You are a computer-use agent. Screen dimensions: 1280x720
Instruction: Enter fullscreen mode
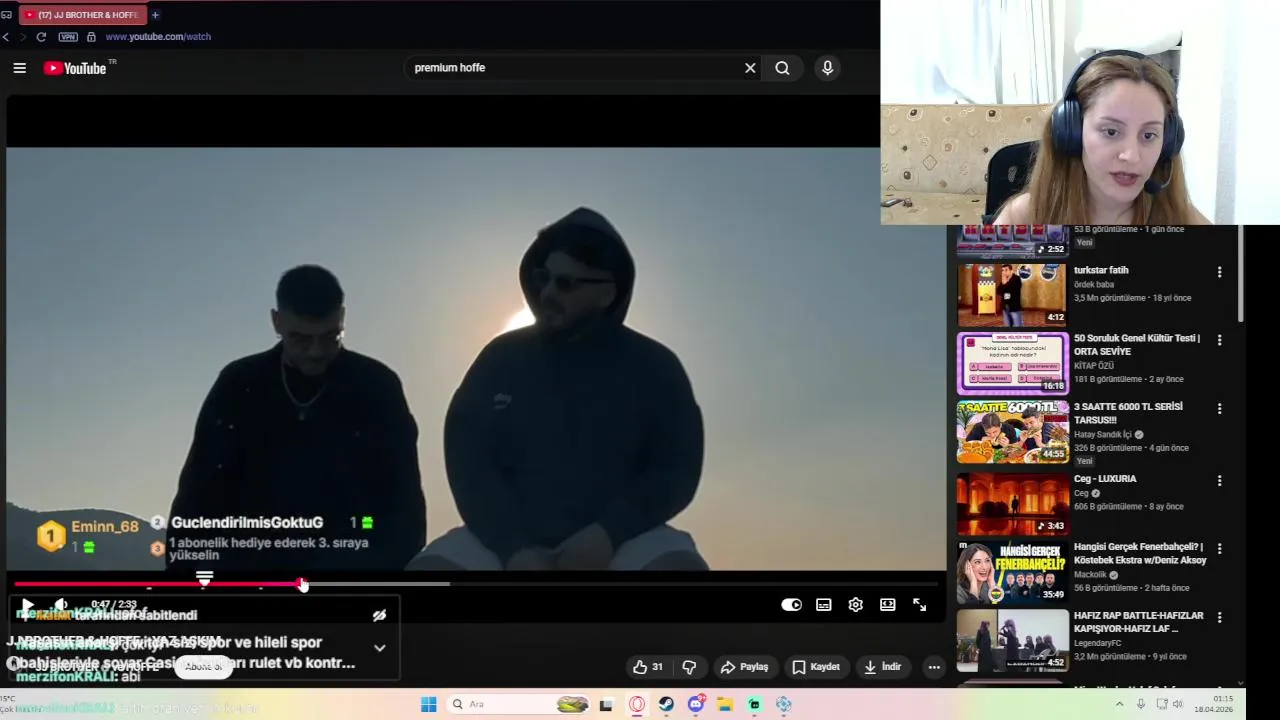919,605
